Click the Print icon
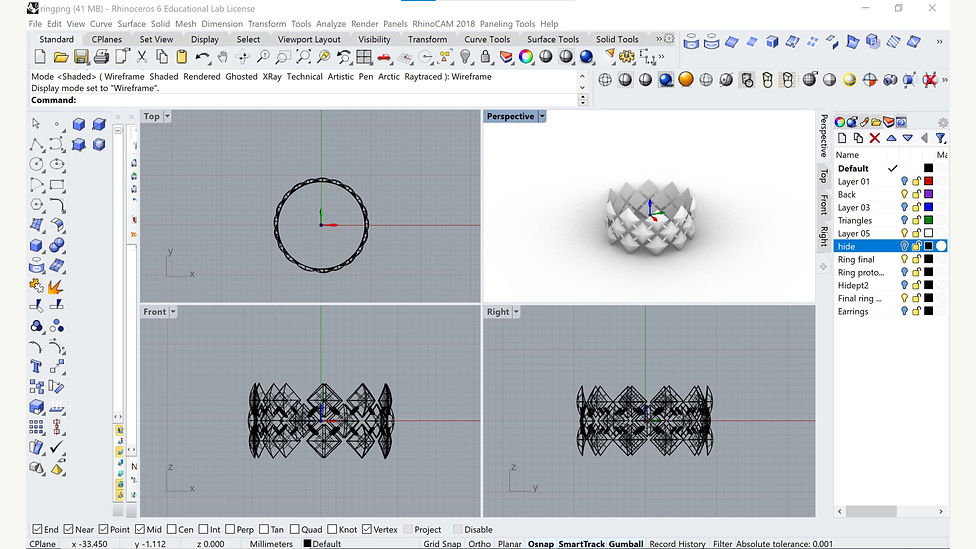This screenshot has width=976, height=549. point(101,57)
